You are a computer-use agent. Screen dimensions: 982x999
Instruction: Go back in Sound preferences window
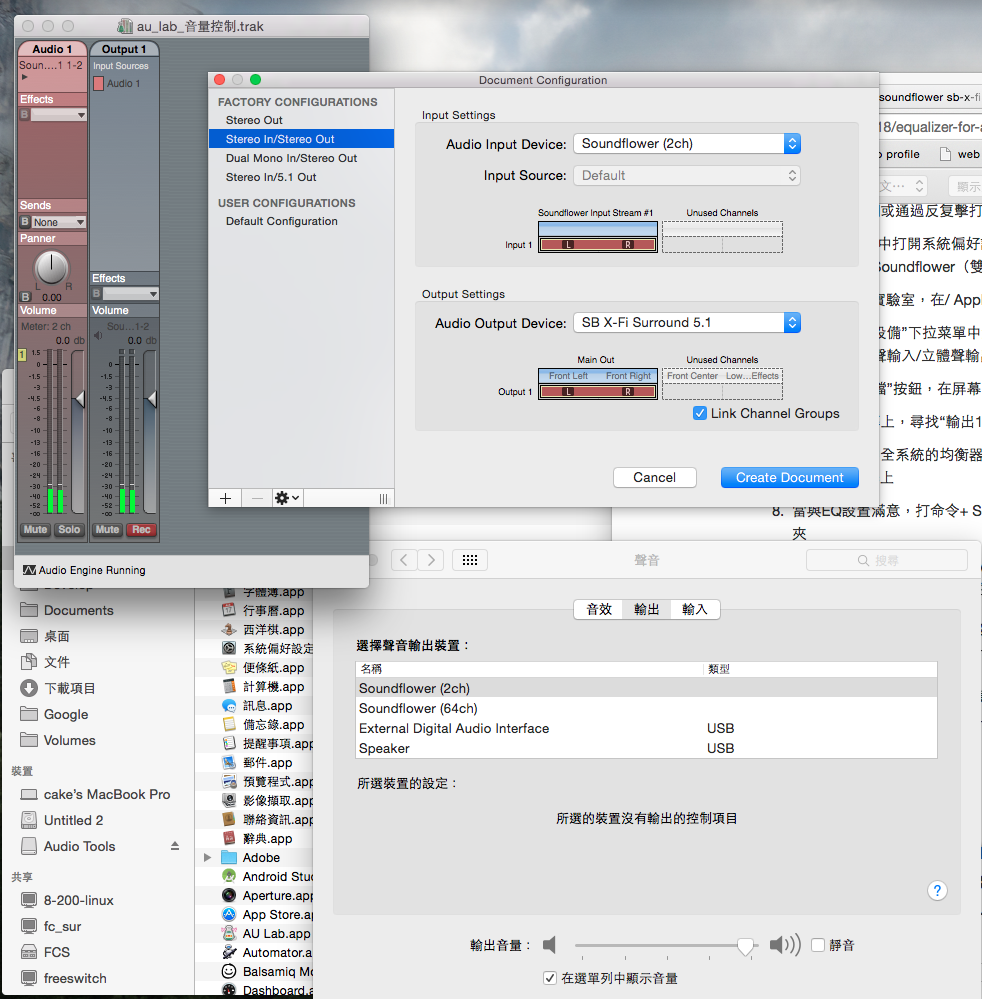point(404,560)
